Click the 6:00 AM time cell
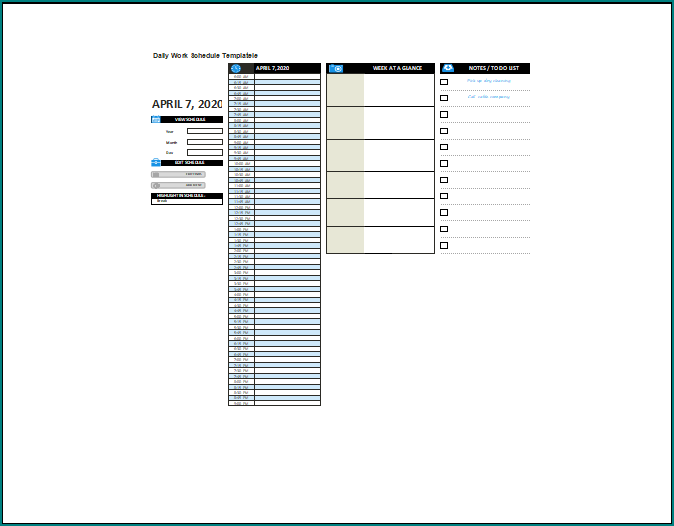The image size is (674, 526). (241, 76)
